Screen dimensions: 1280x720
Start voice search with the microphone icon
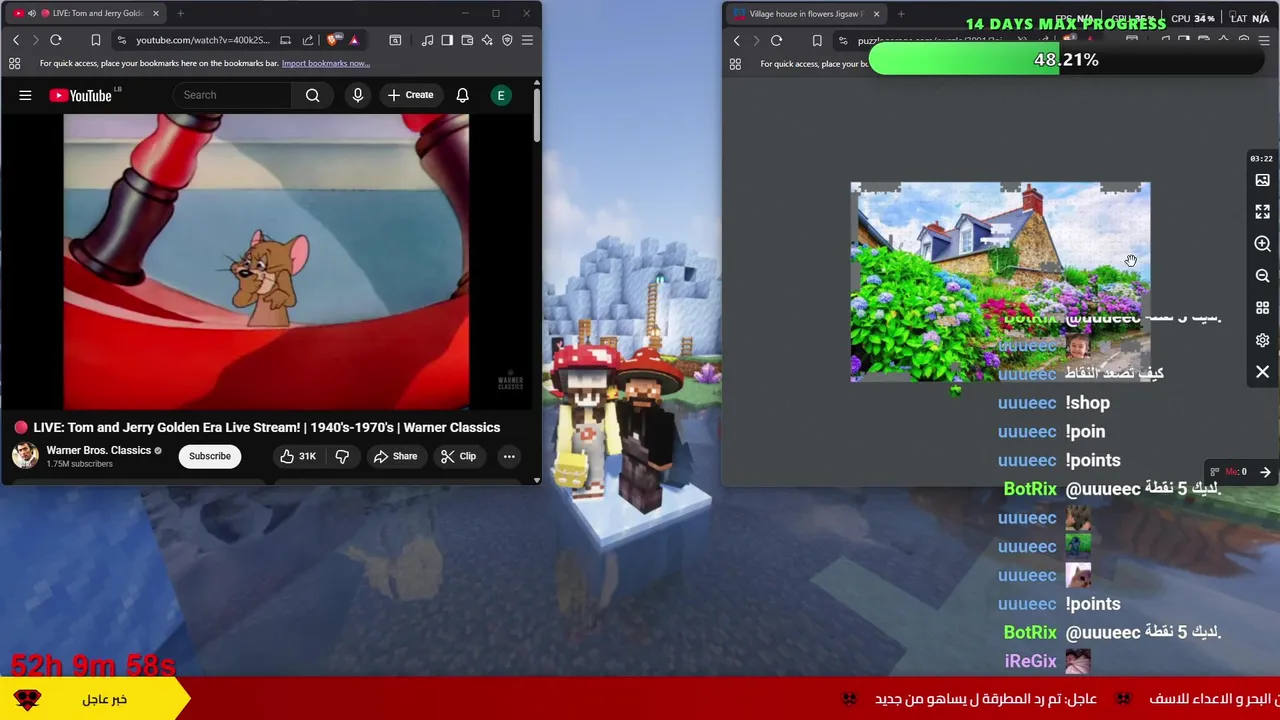point(357,95)
